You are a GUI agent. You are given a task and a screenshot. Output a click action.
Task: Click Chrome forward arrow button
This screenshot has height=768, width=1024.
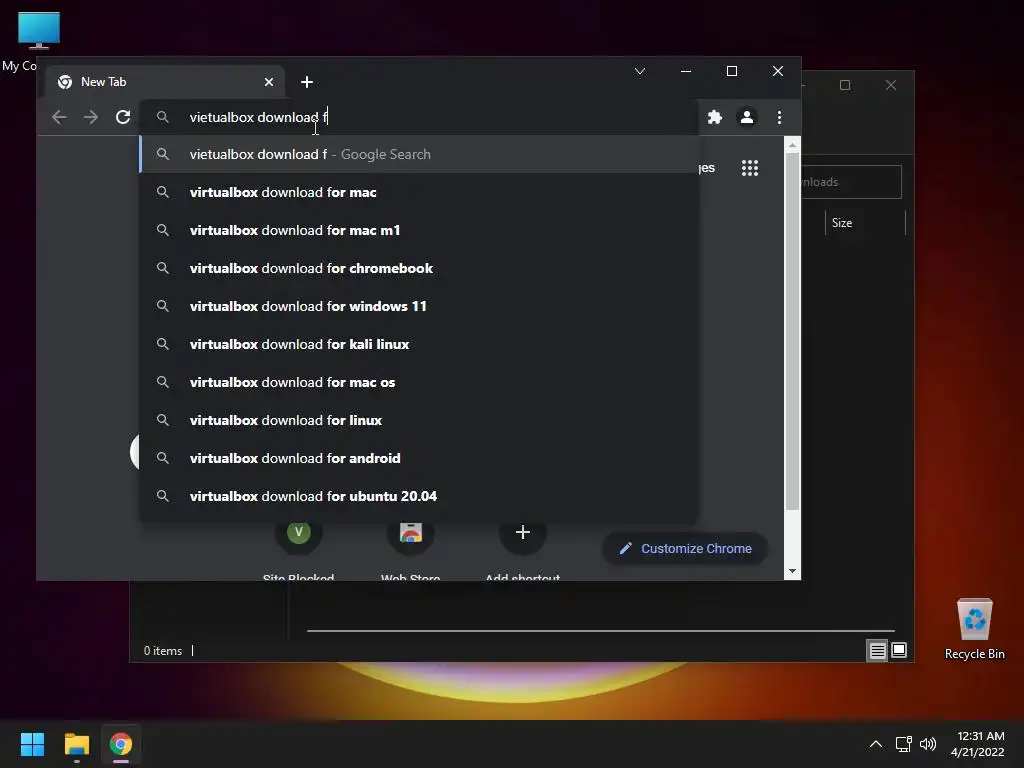pyautogui.click(x=91, y=117)
